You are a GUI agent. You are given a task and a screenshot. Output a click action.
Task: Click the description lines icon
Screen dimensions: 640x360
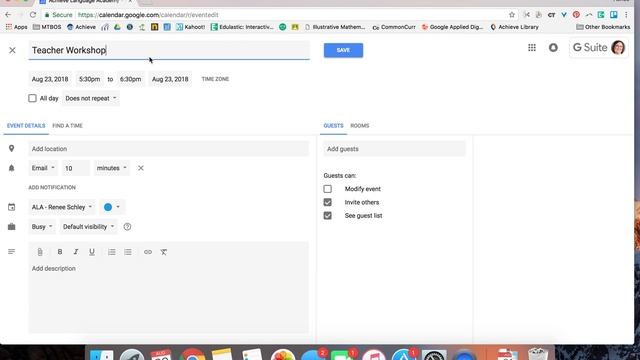point(11,252)
